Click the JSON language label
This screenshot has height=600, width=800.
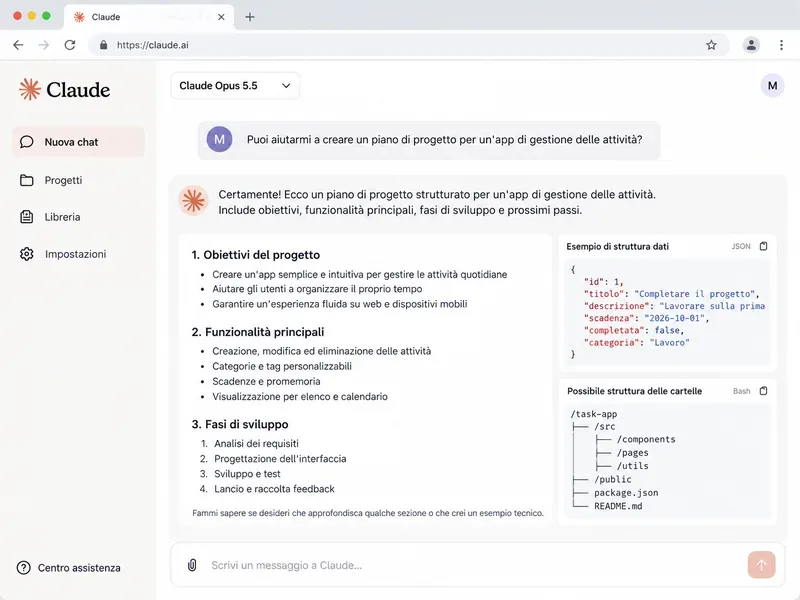(x=741, y=246)
